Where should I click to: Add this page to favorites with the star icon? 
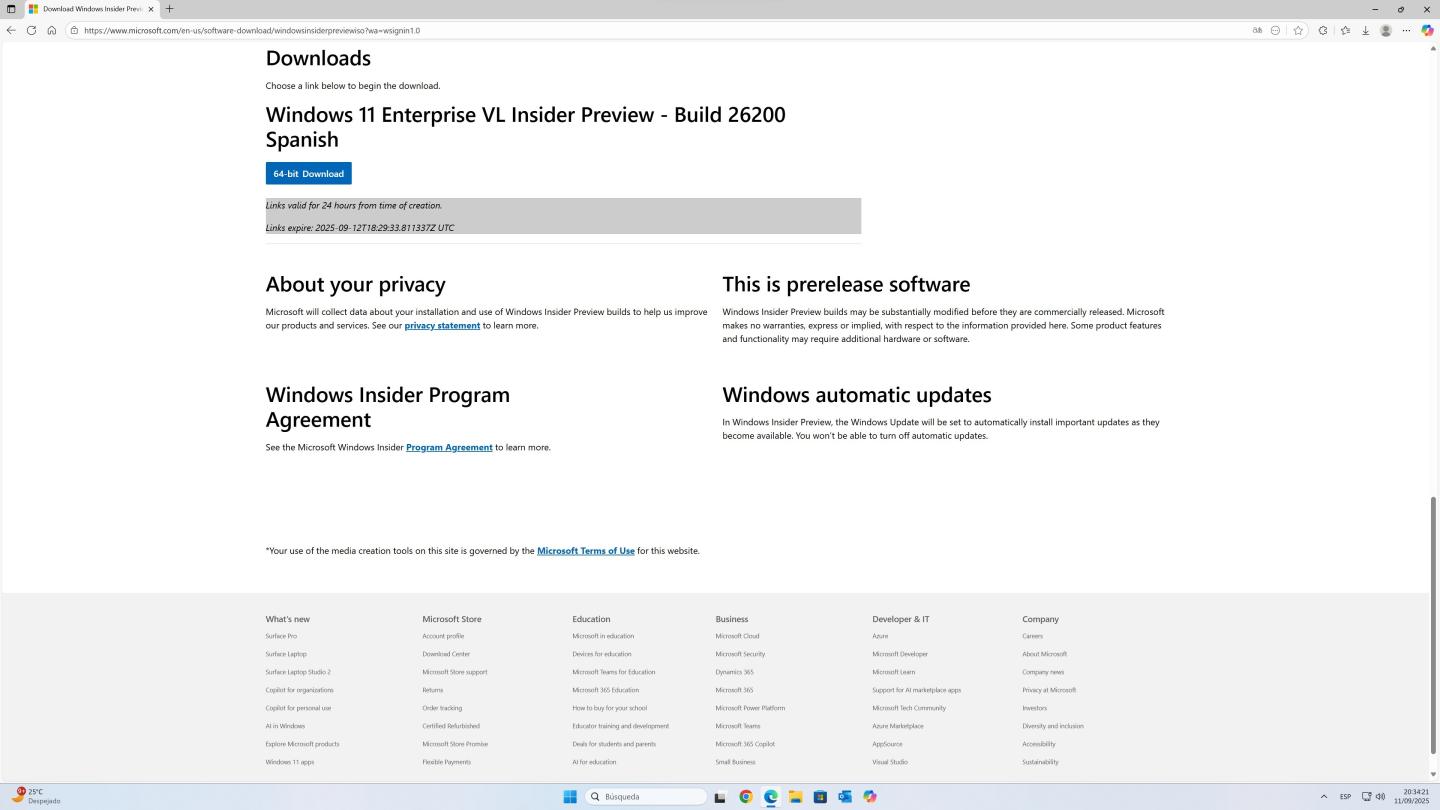pos(1298,30)
